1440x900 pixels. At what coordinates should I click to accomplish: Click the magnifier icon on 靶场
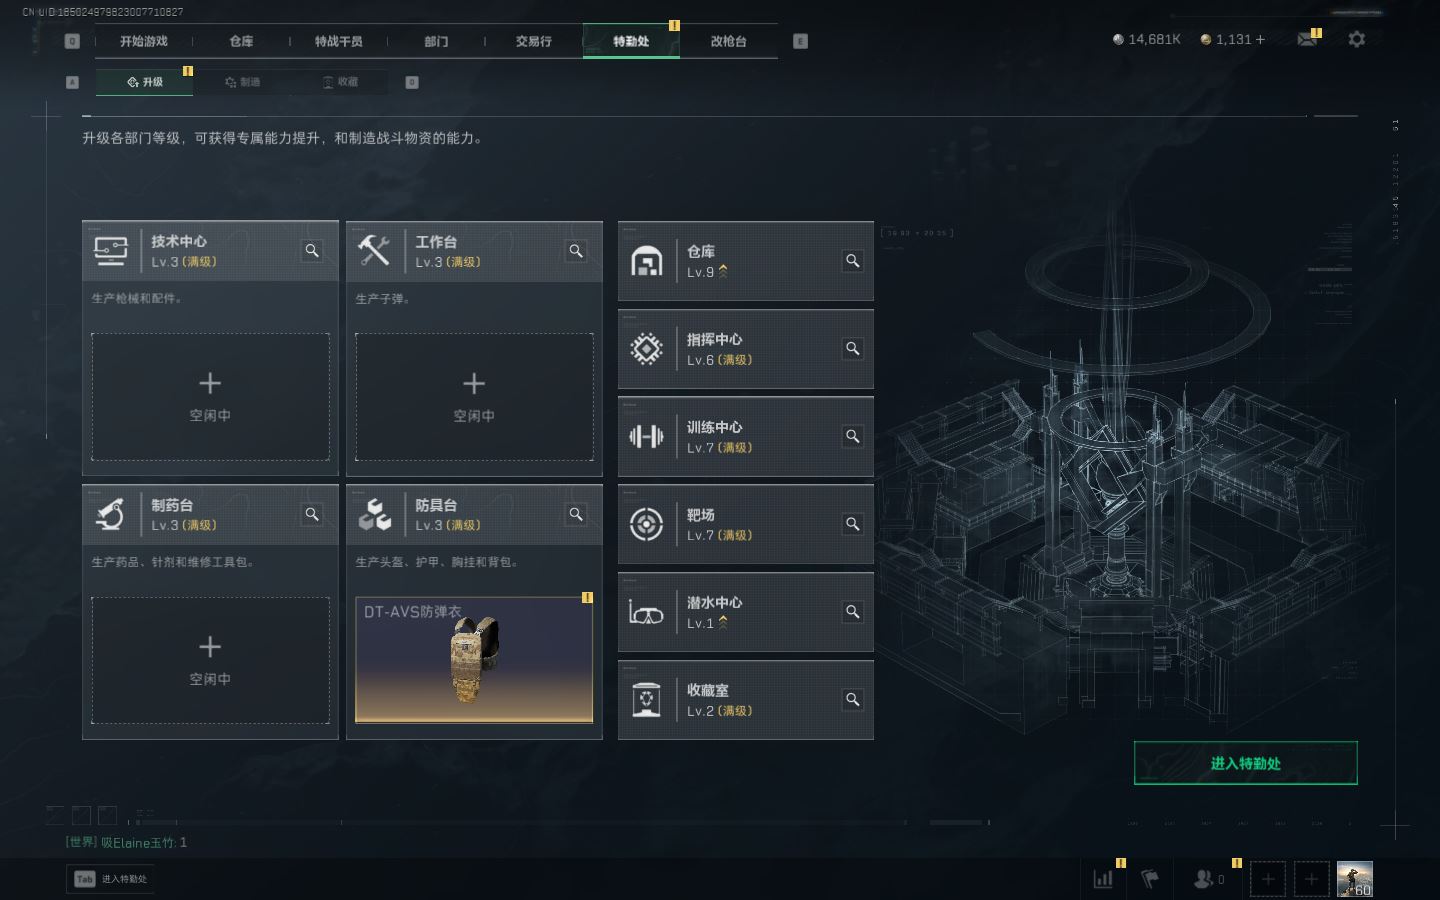[x=853, y=524]
